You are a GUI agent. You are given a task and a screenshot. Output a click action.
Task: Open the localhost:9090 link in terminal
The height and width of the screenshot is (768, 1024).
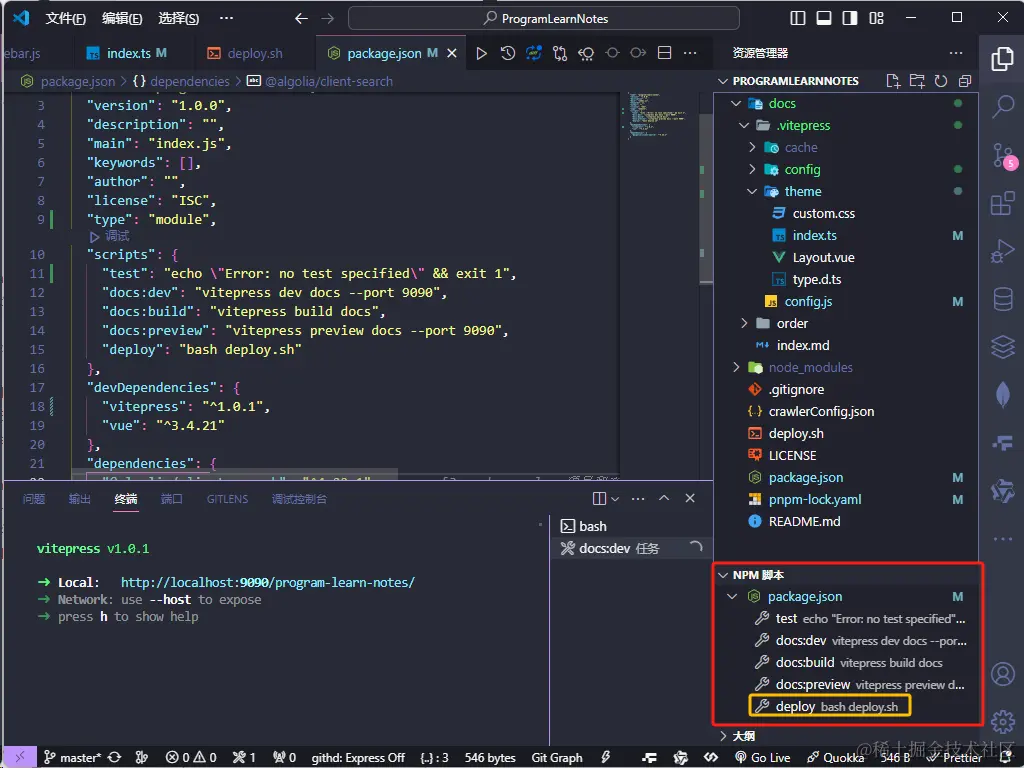pyautogui.click(x=268, y=582)
